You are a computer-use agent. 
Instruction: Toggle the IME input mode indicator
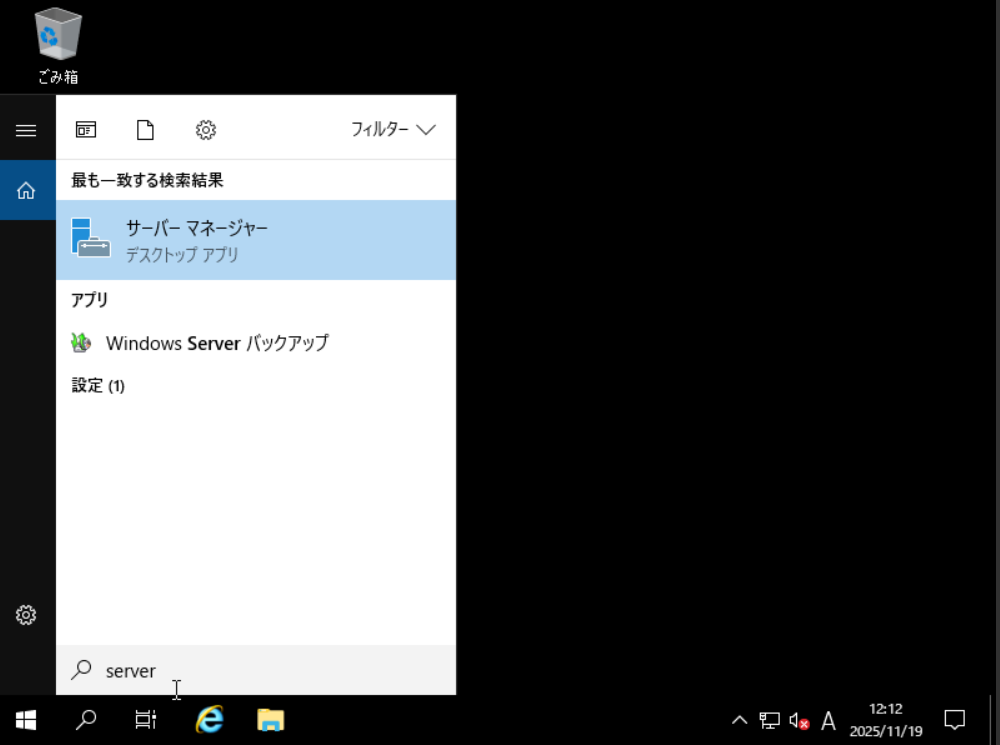[828, 720]
